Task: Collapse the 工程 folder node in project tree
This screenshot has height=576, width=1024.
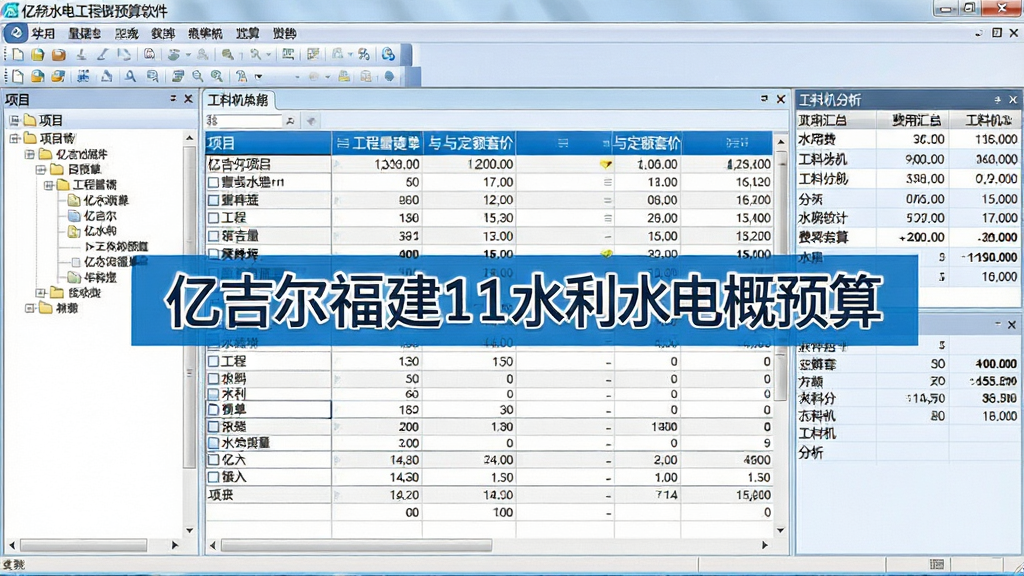Action: click(49, 185)
